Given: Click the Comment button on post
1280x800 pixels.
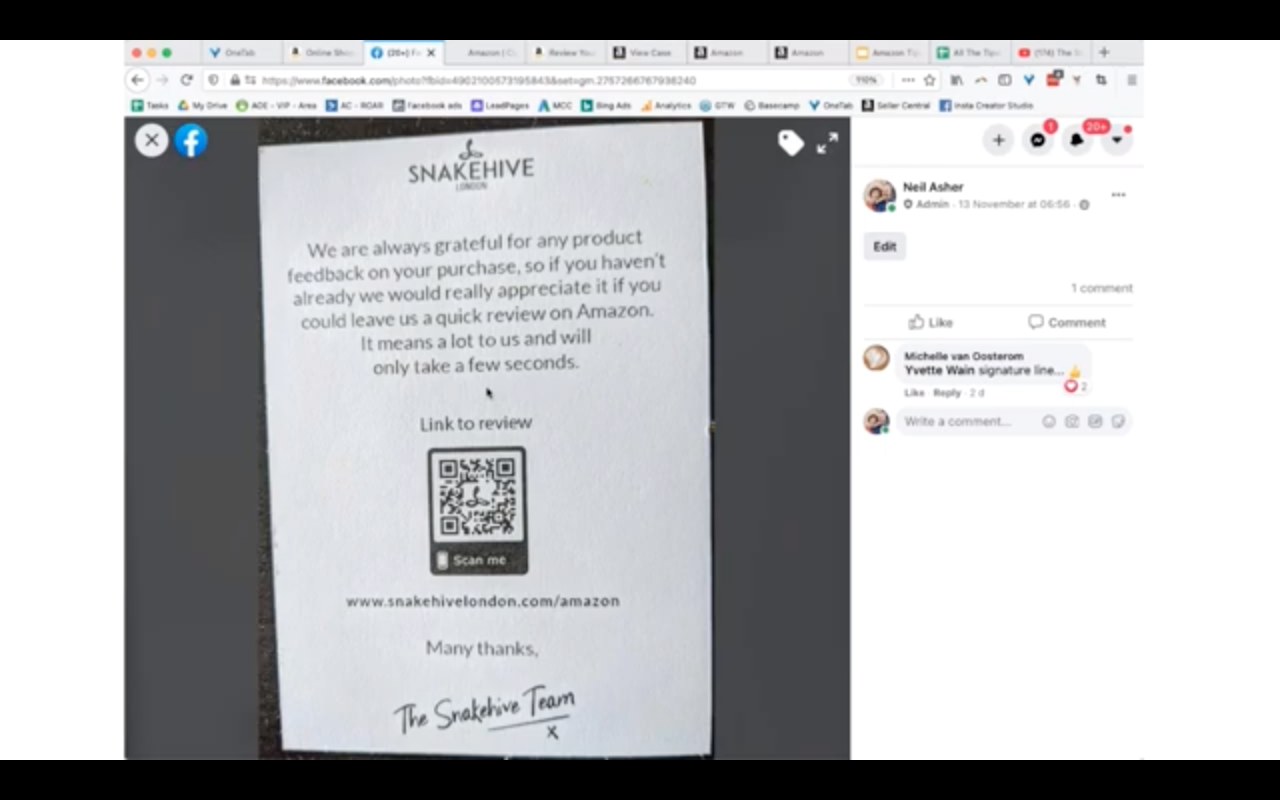Looking at the screenshot, I should point(1066,322).
